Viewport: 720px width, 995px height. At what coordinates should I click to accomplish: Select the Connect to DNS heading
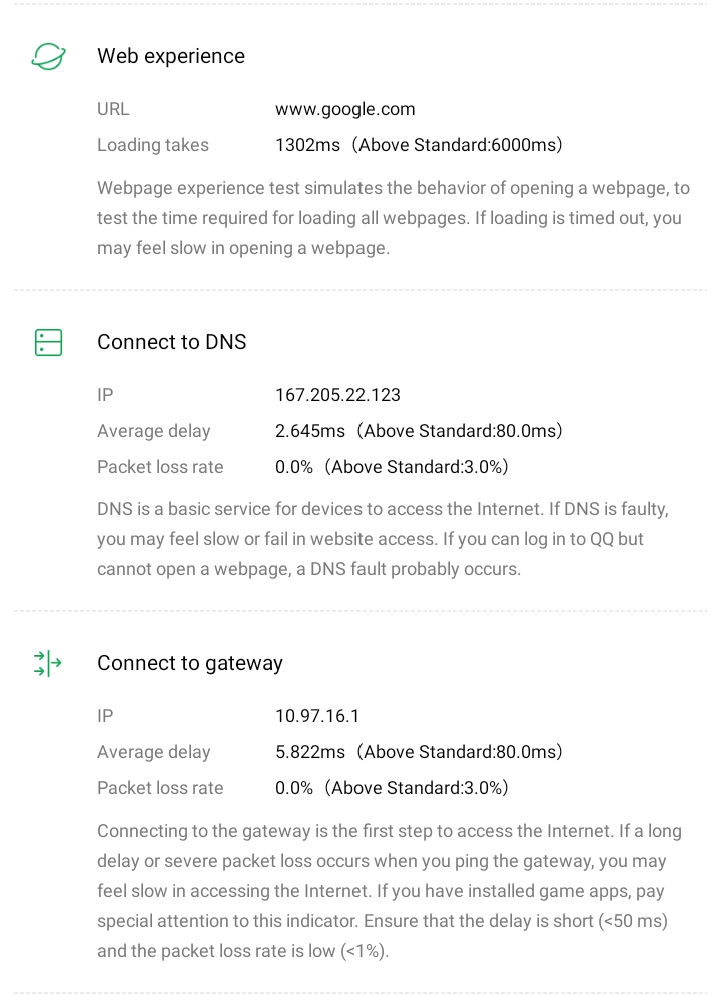(x=171, y=342)
